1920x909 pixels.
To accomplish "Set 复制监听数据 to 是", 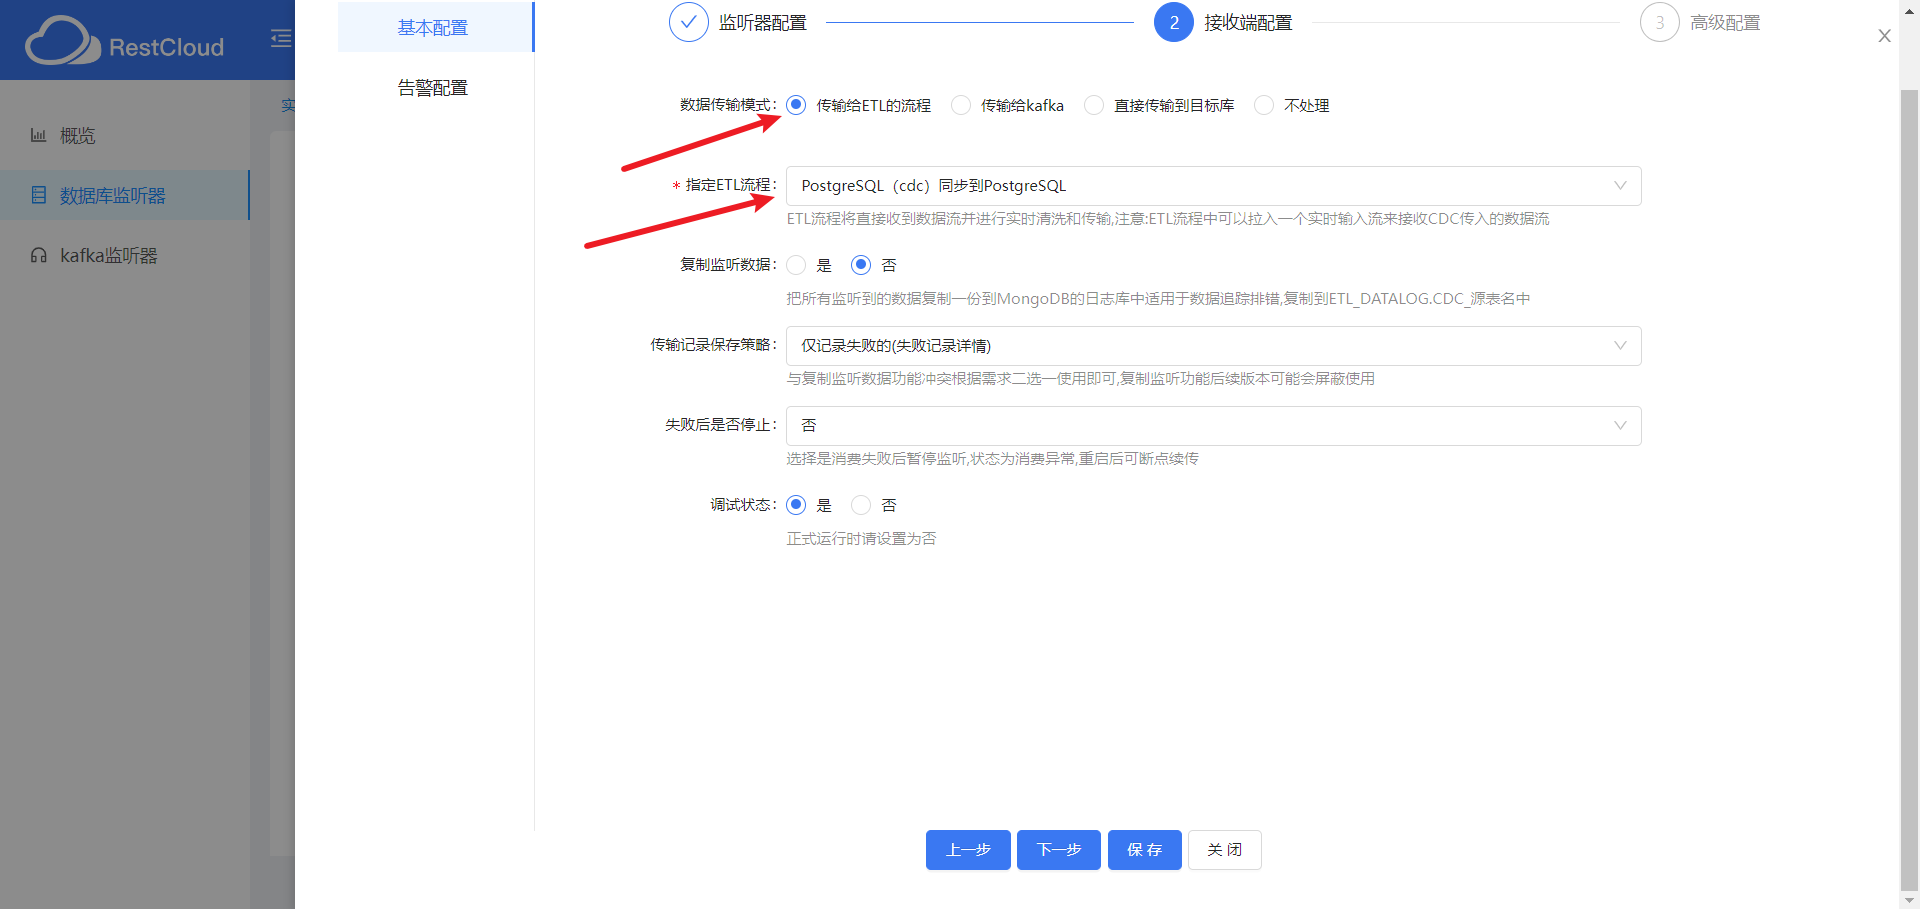I will tap(796, 265).
